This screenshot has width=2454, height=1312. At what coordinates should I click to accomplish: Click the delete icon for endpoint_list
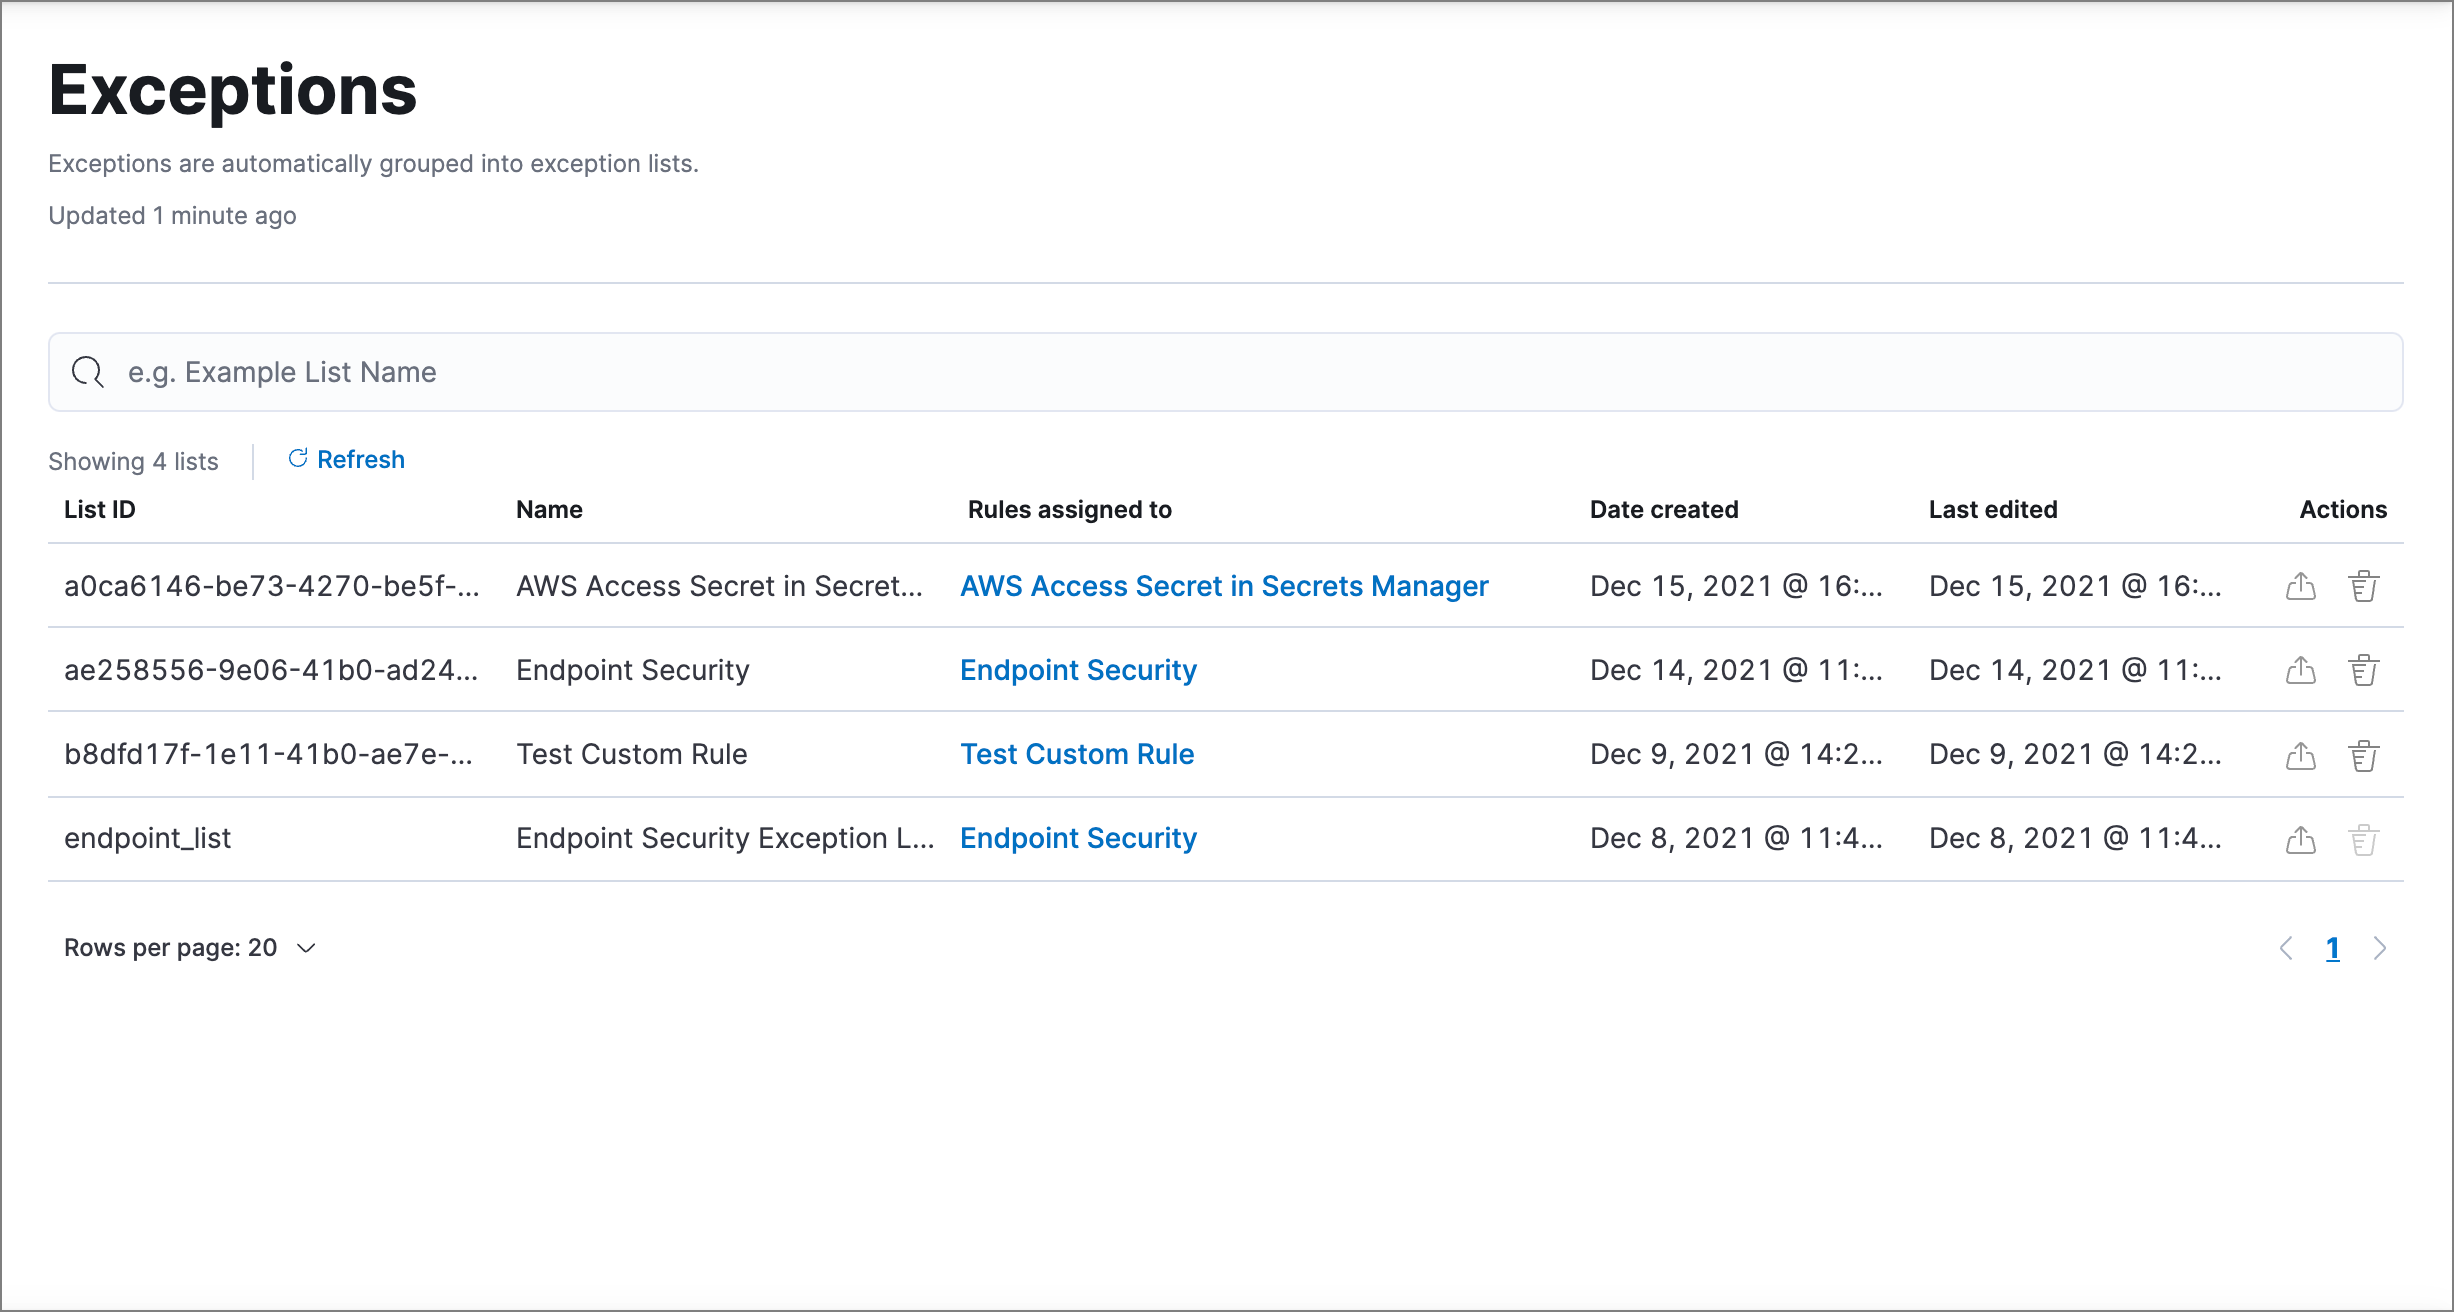(2361, 839)
